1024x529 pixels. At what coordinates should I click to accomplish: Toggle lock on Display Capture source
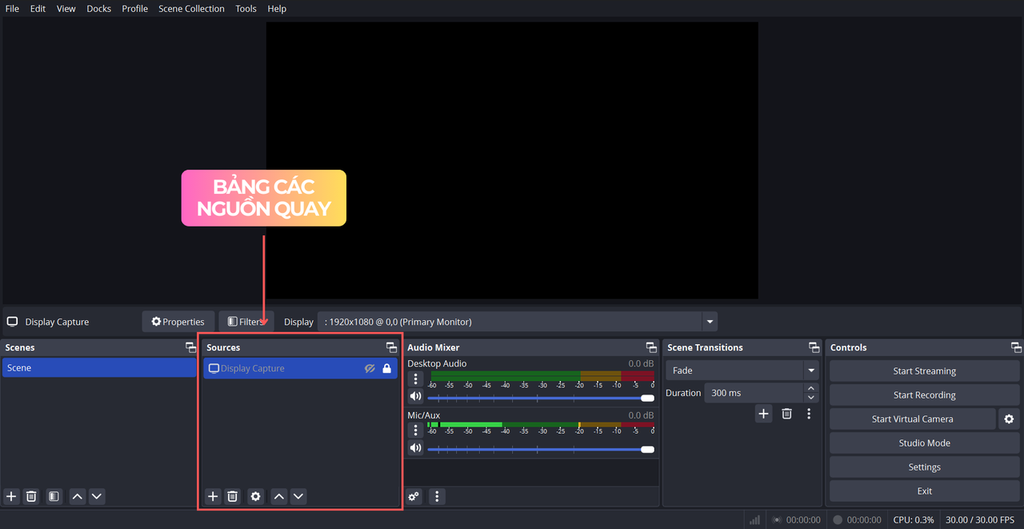[x=387, y=369]
